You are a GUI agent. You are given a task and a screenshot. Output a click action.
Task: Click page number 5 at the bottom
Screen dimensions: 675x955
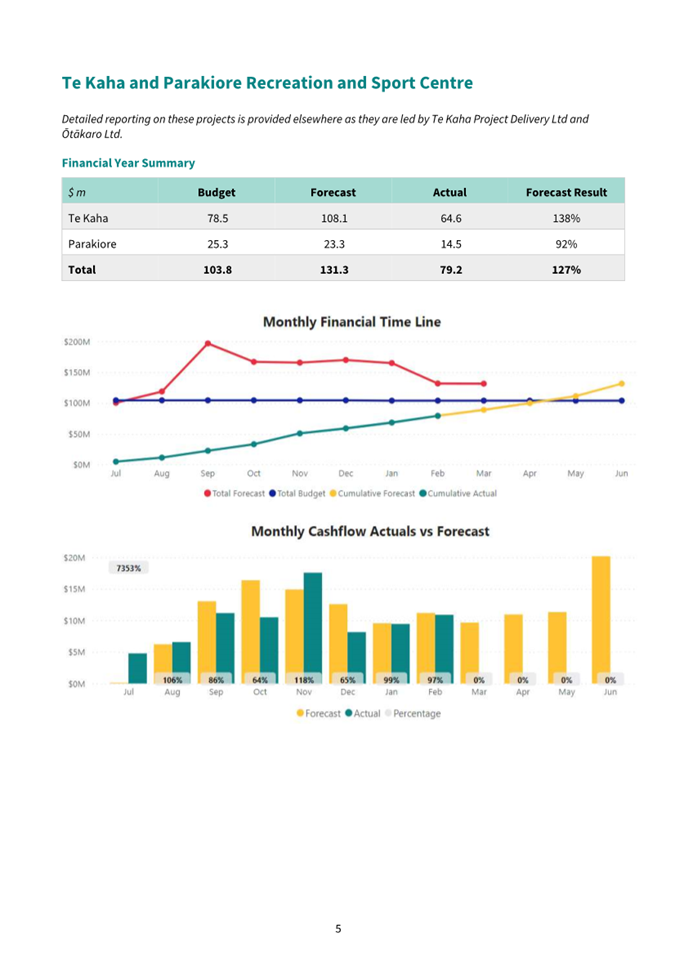click(338, 929)
